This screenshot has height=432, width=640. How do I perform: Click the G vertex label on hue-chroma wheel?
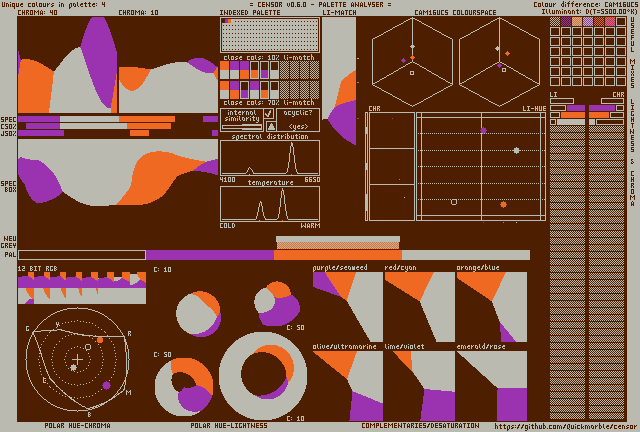click(27, 329)
